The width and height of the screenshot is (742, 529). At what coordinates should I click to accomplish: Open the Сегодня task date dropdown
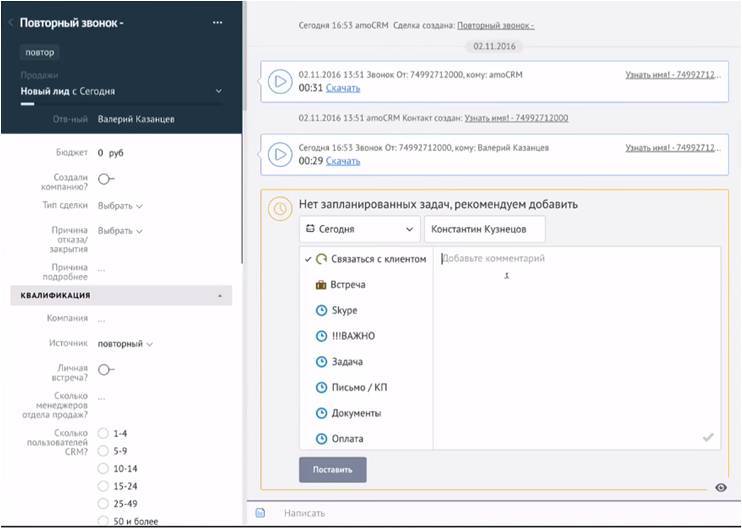coord(358,229)
